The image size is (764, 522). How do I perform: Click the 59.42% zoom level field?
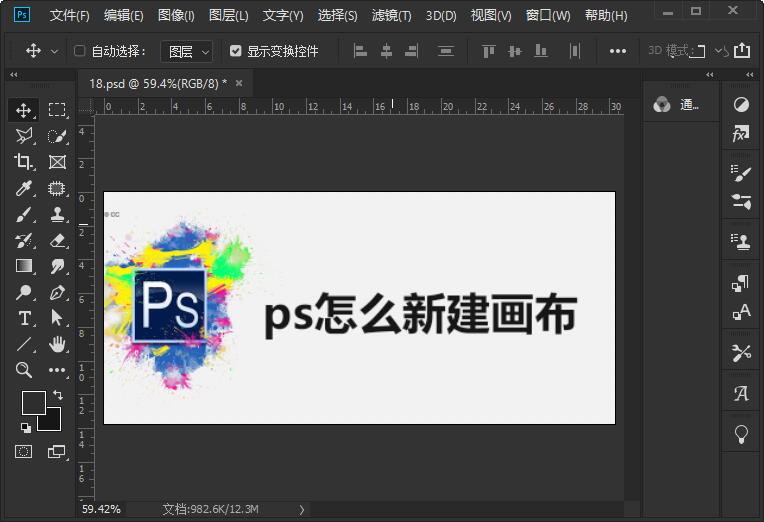[x=101, y=509]
